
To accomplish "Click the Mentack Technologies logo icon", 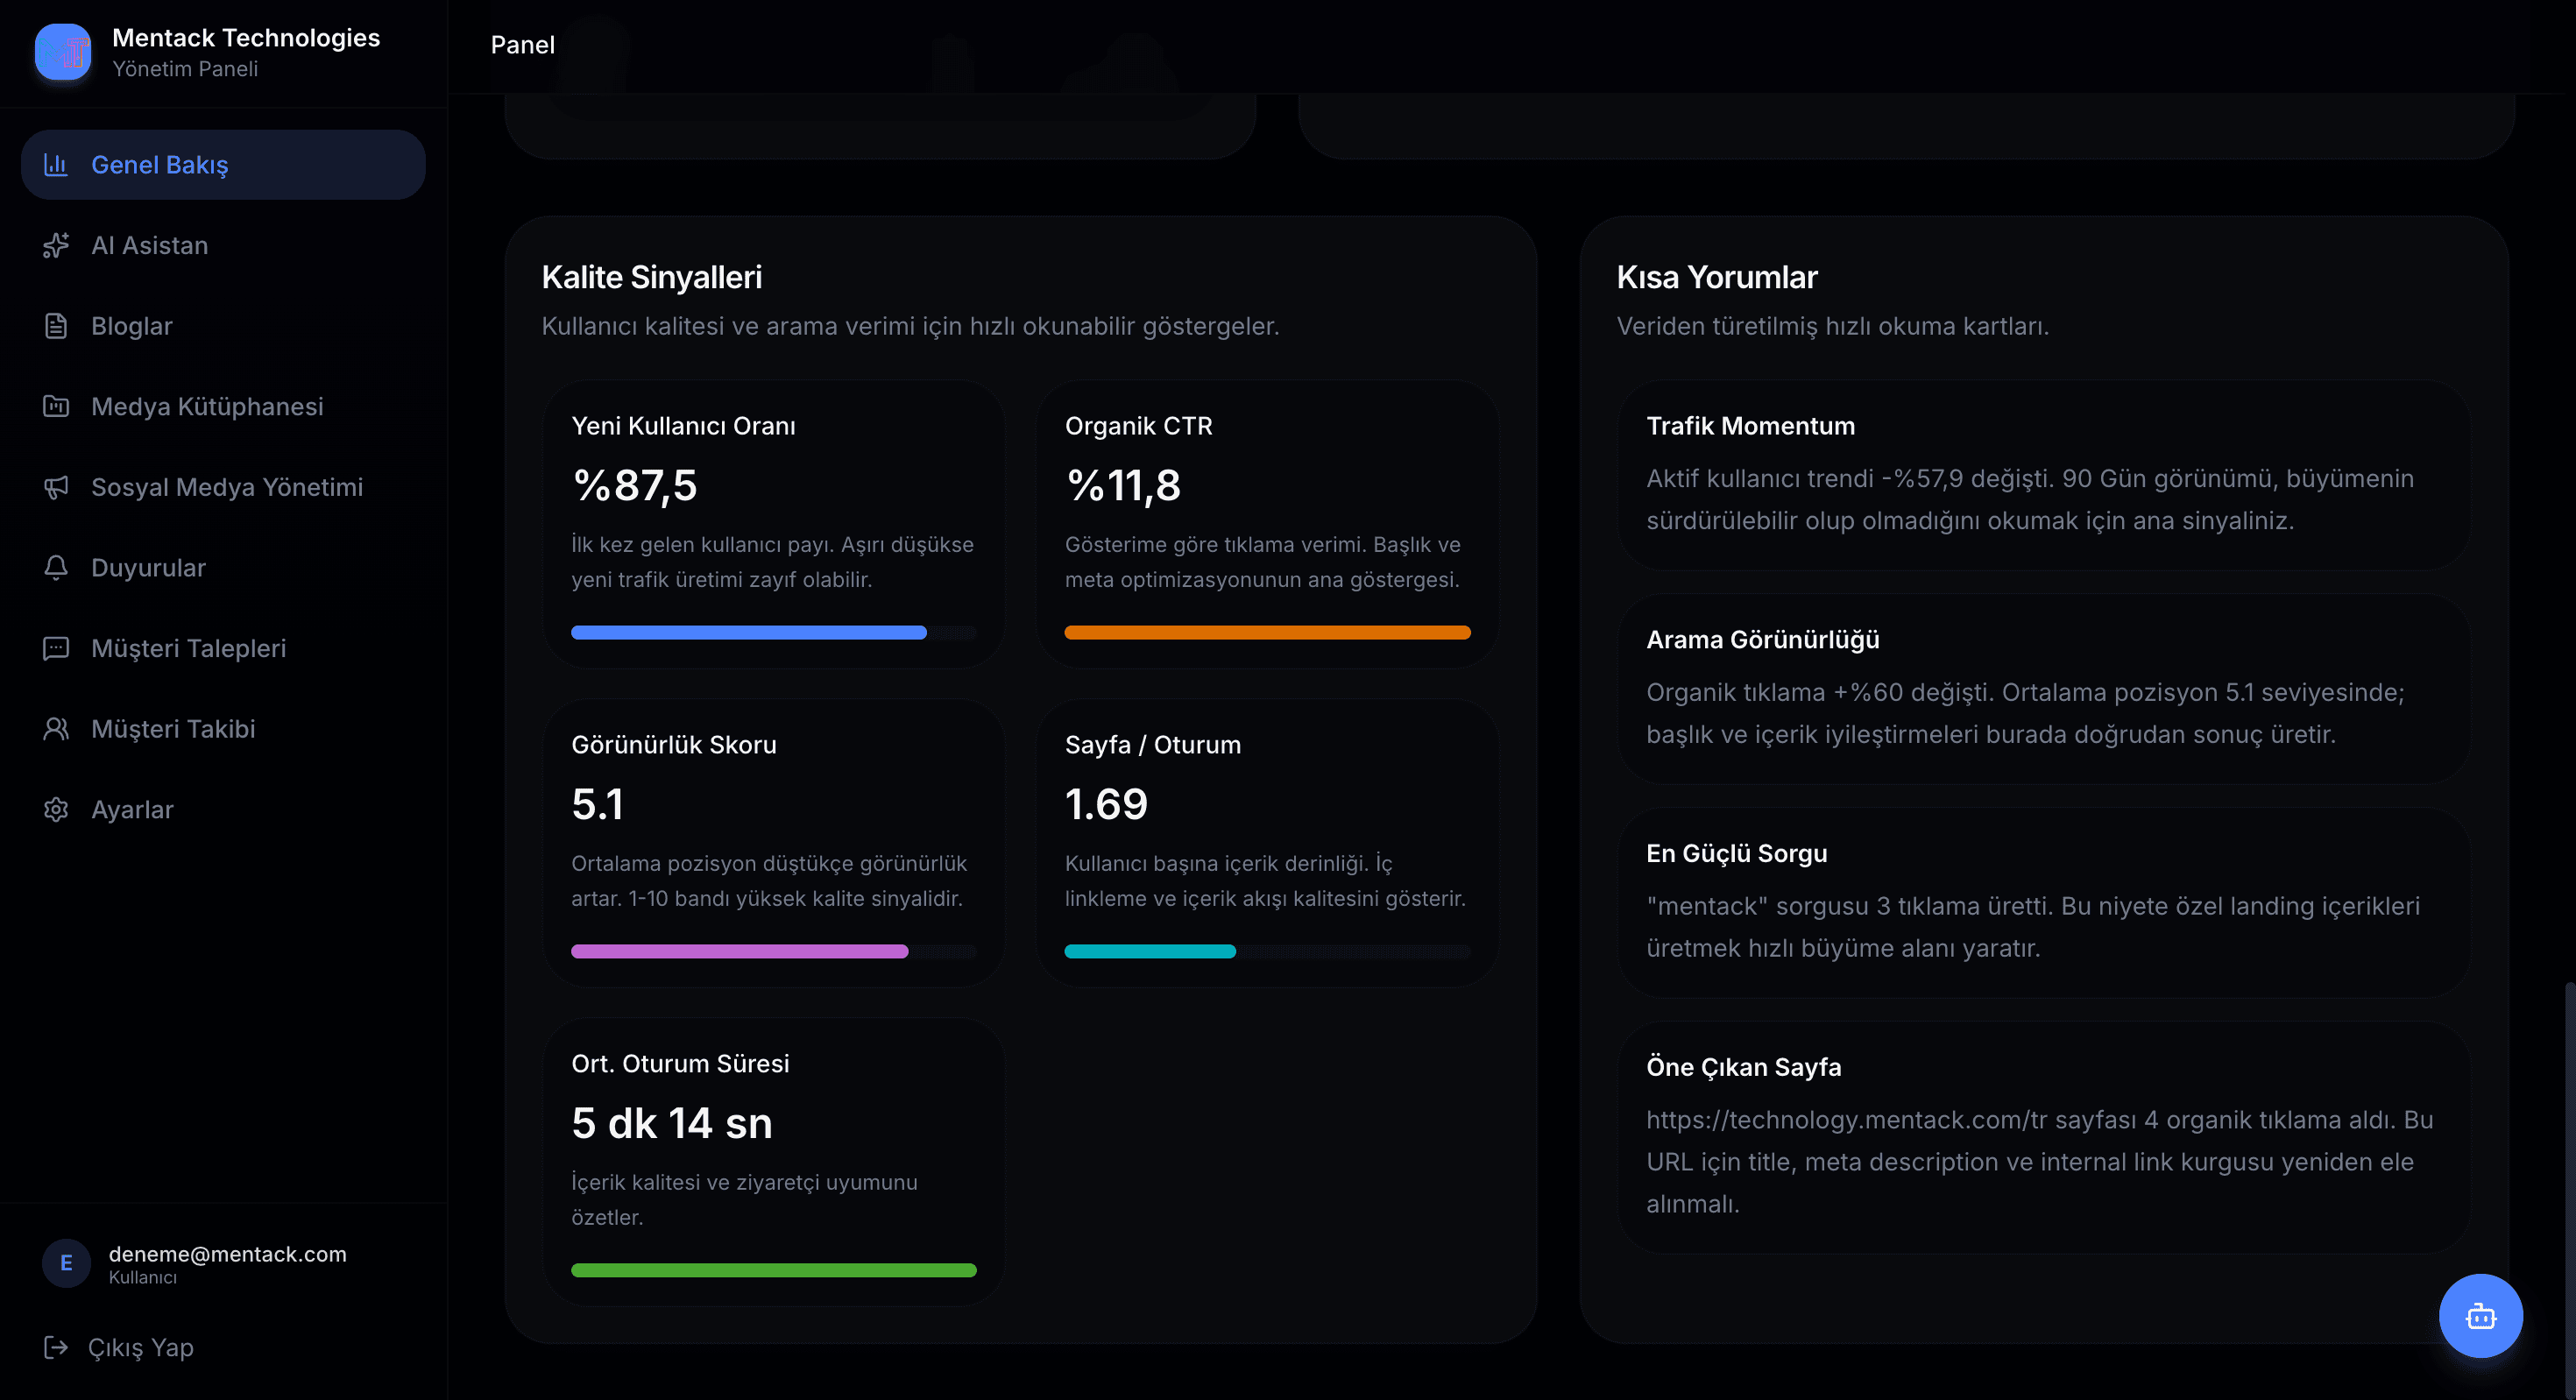I will click(63, 52).
